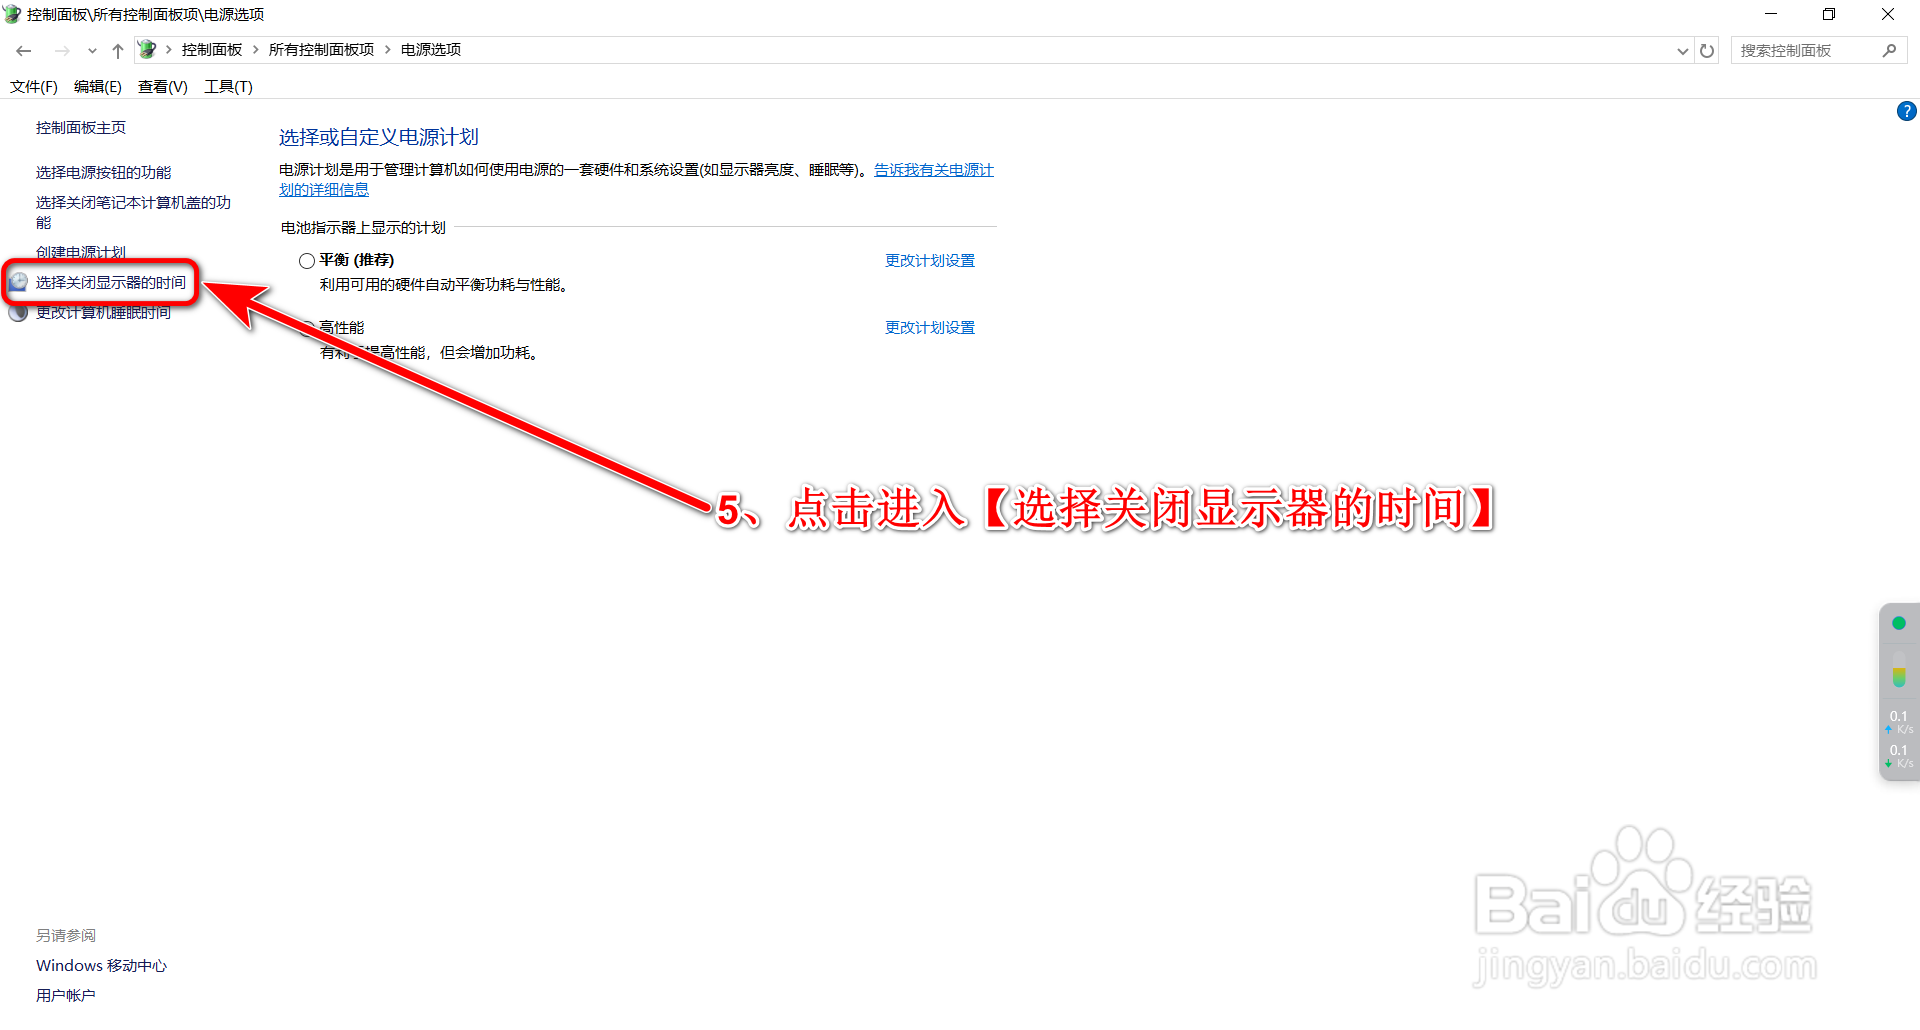Open the 工具(T) menu
This screenshot has width=1920, height=1030.
pos(229,87)
